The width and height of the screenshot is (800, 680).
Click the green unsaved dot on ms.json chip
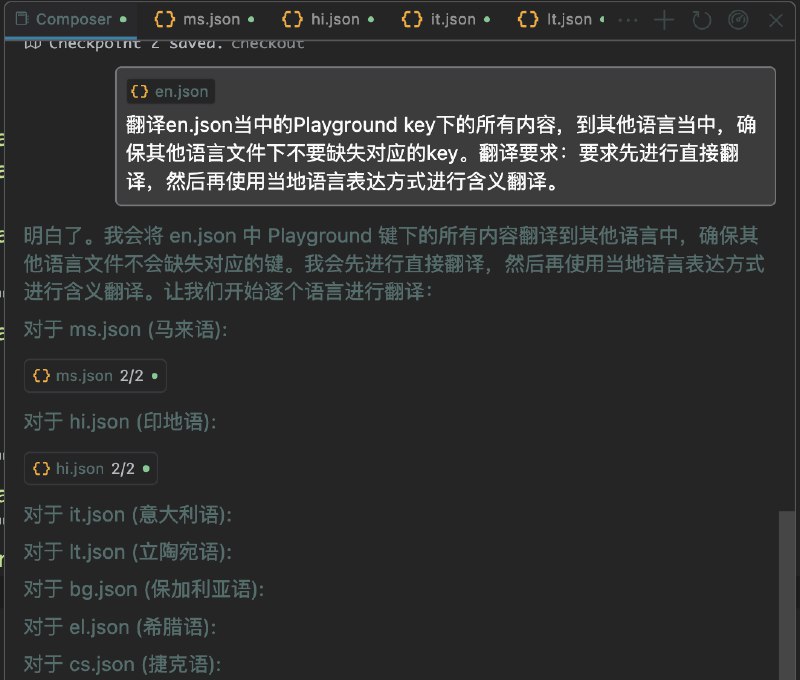click(155, 376)
